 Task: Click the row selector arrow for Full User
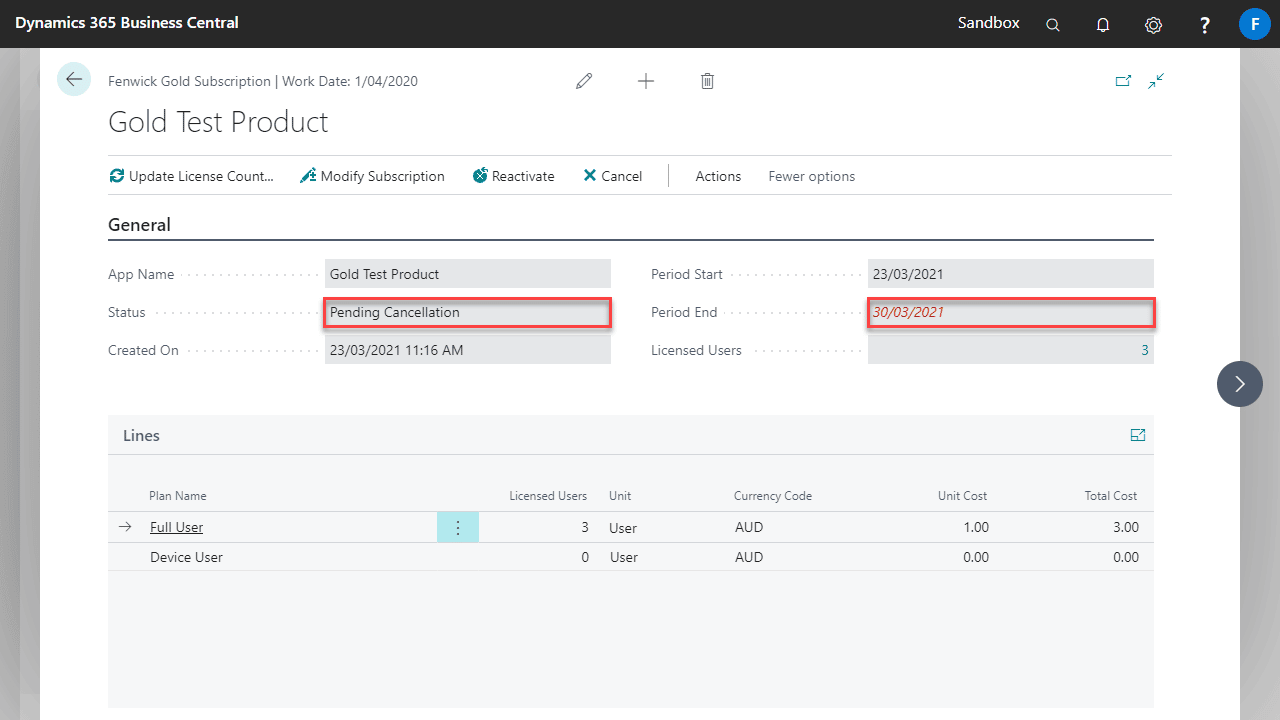click(125, 527)
